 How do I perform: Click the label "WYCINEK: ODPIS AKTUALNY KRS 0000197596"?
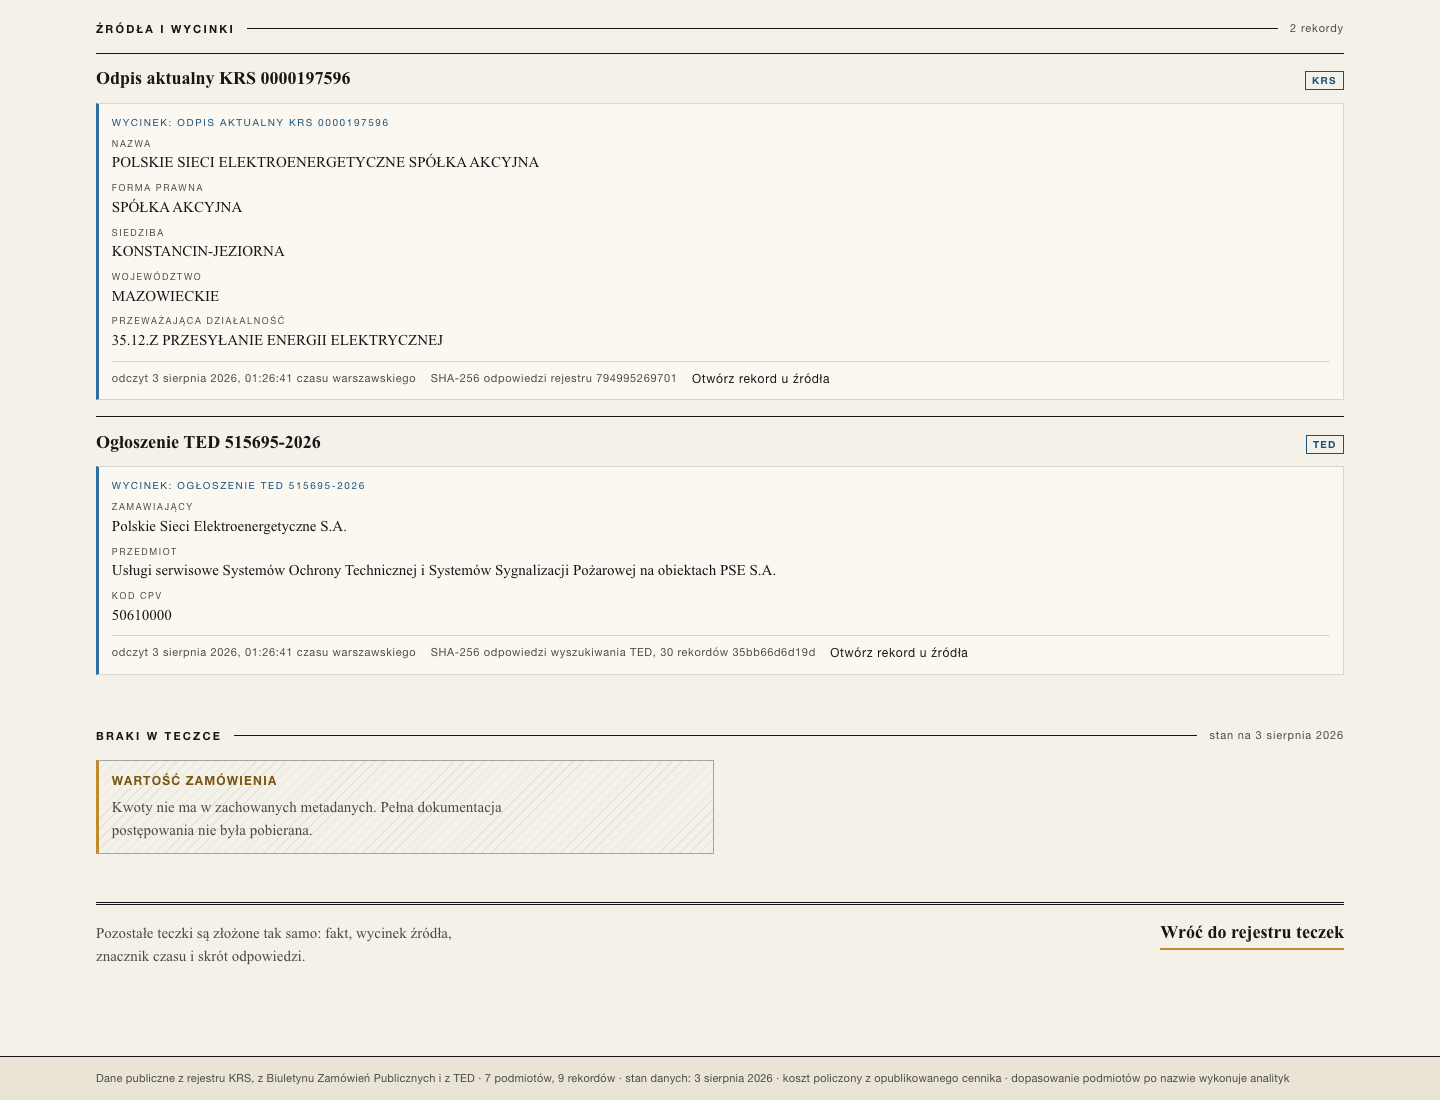click(x=250, y=123)
